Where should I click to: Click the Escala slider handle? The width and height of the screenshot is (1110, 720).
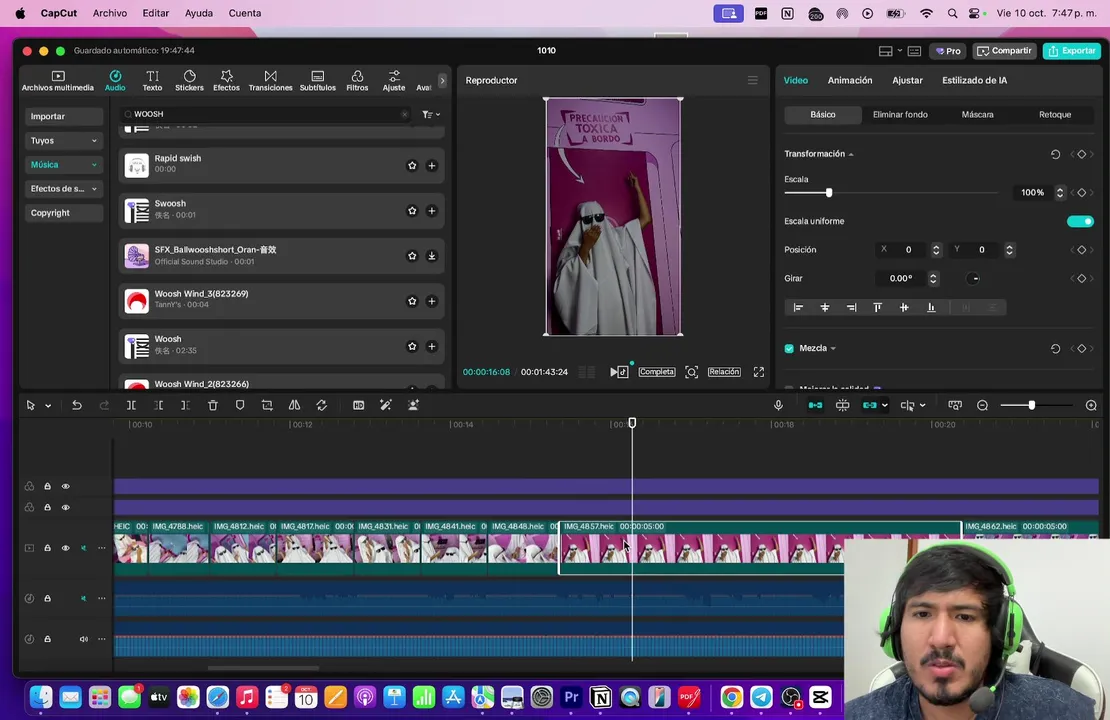point(829,193)
